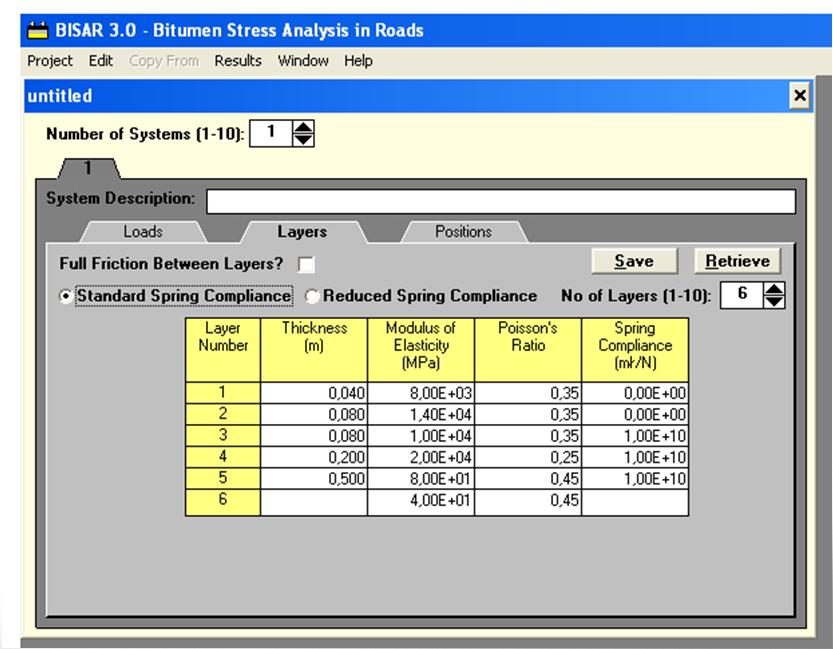Select system tab 1
This screenshot has height=649, width=833.
(x=89, y=168)
